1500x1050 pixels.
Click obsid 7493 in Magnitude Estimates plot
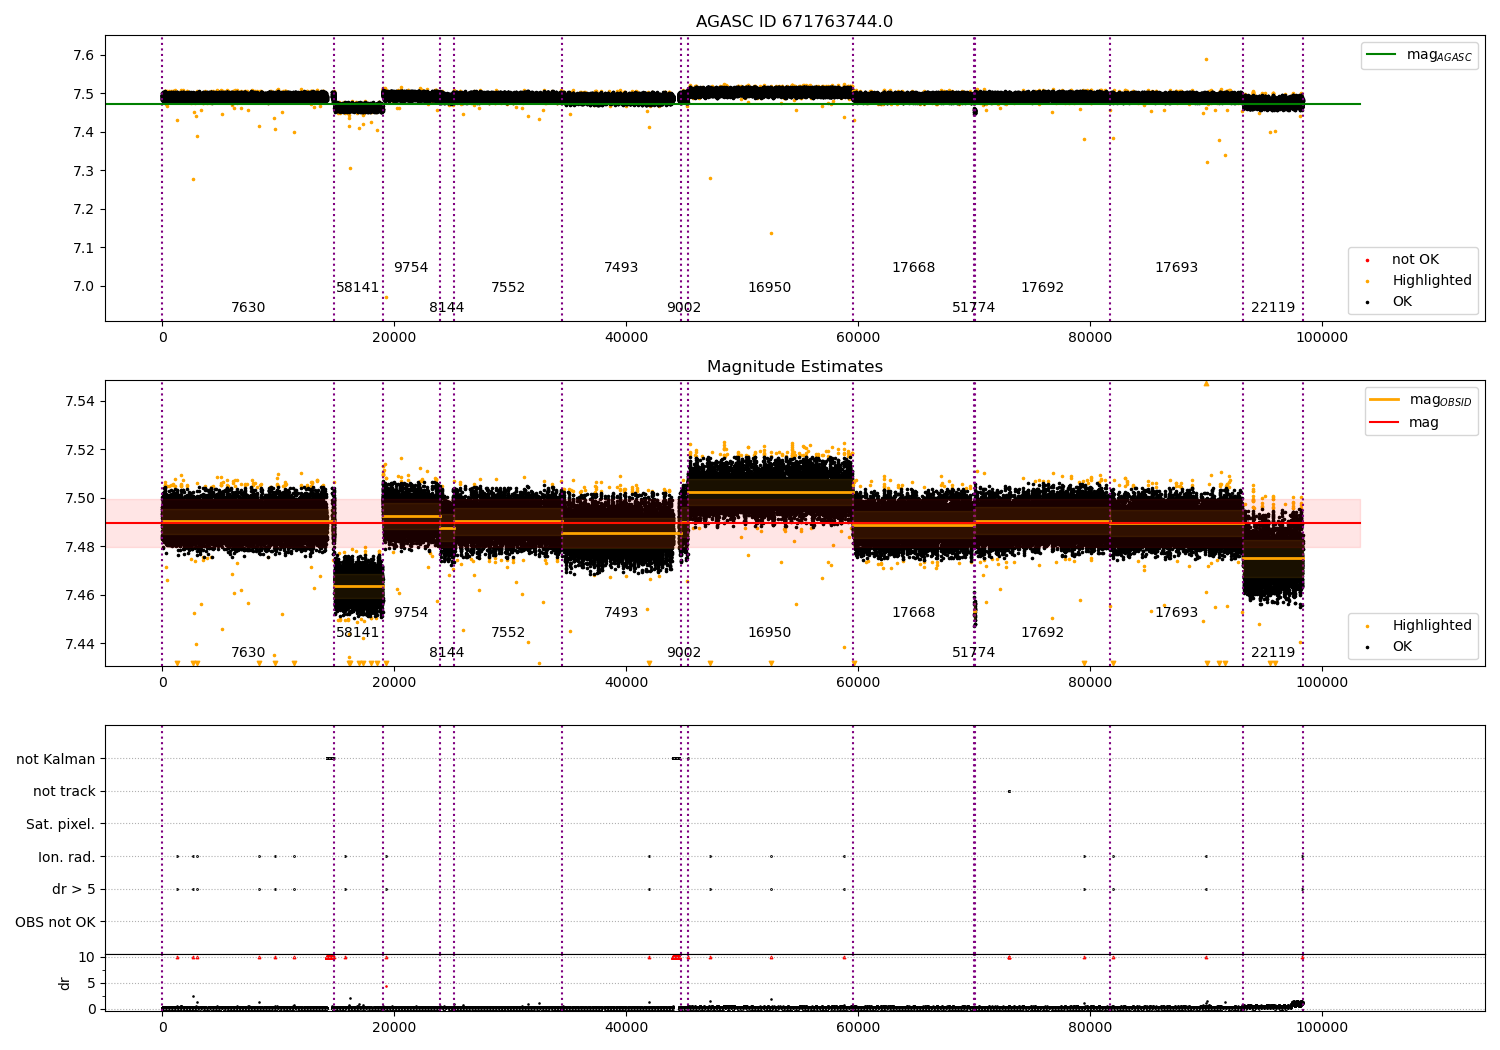621,613
